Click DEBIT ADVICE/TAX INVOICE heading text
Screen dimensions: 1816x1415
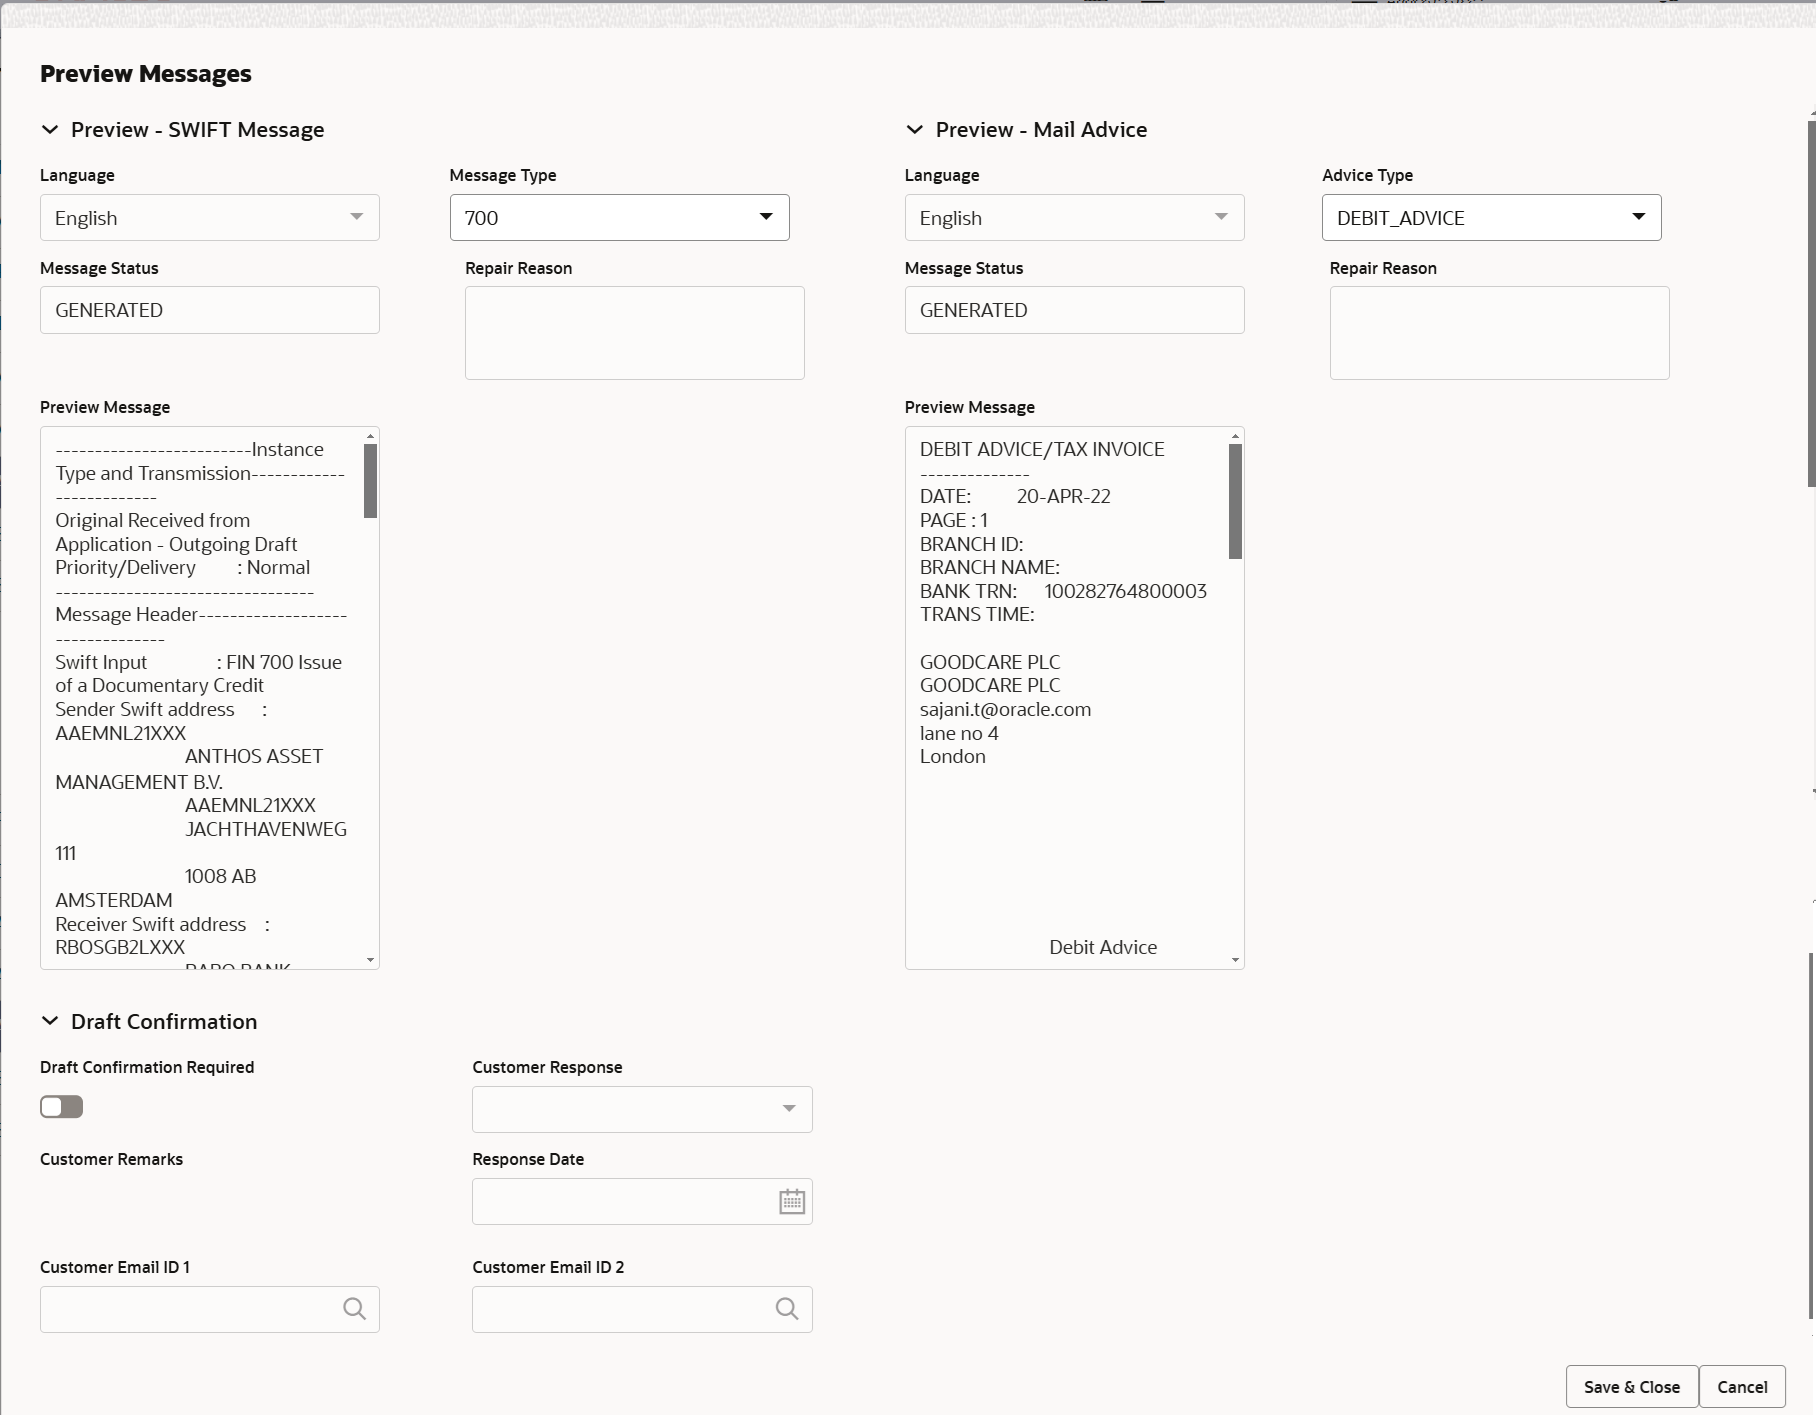[x=1042, y=449]
